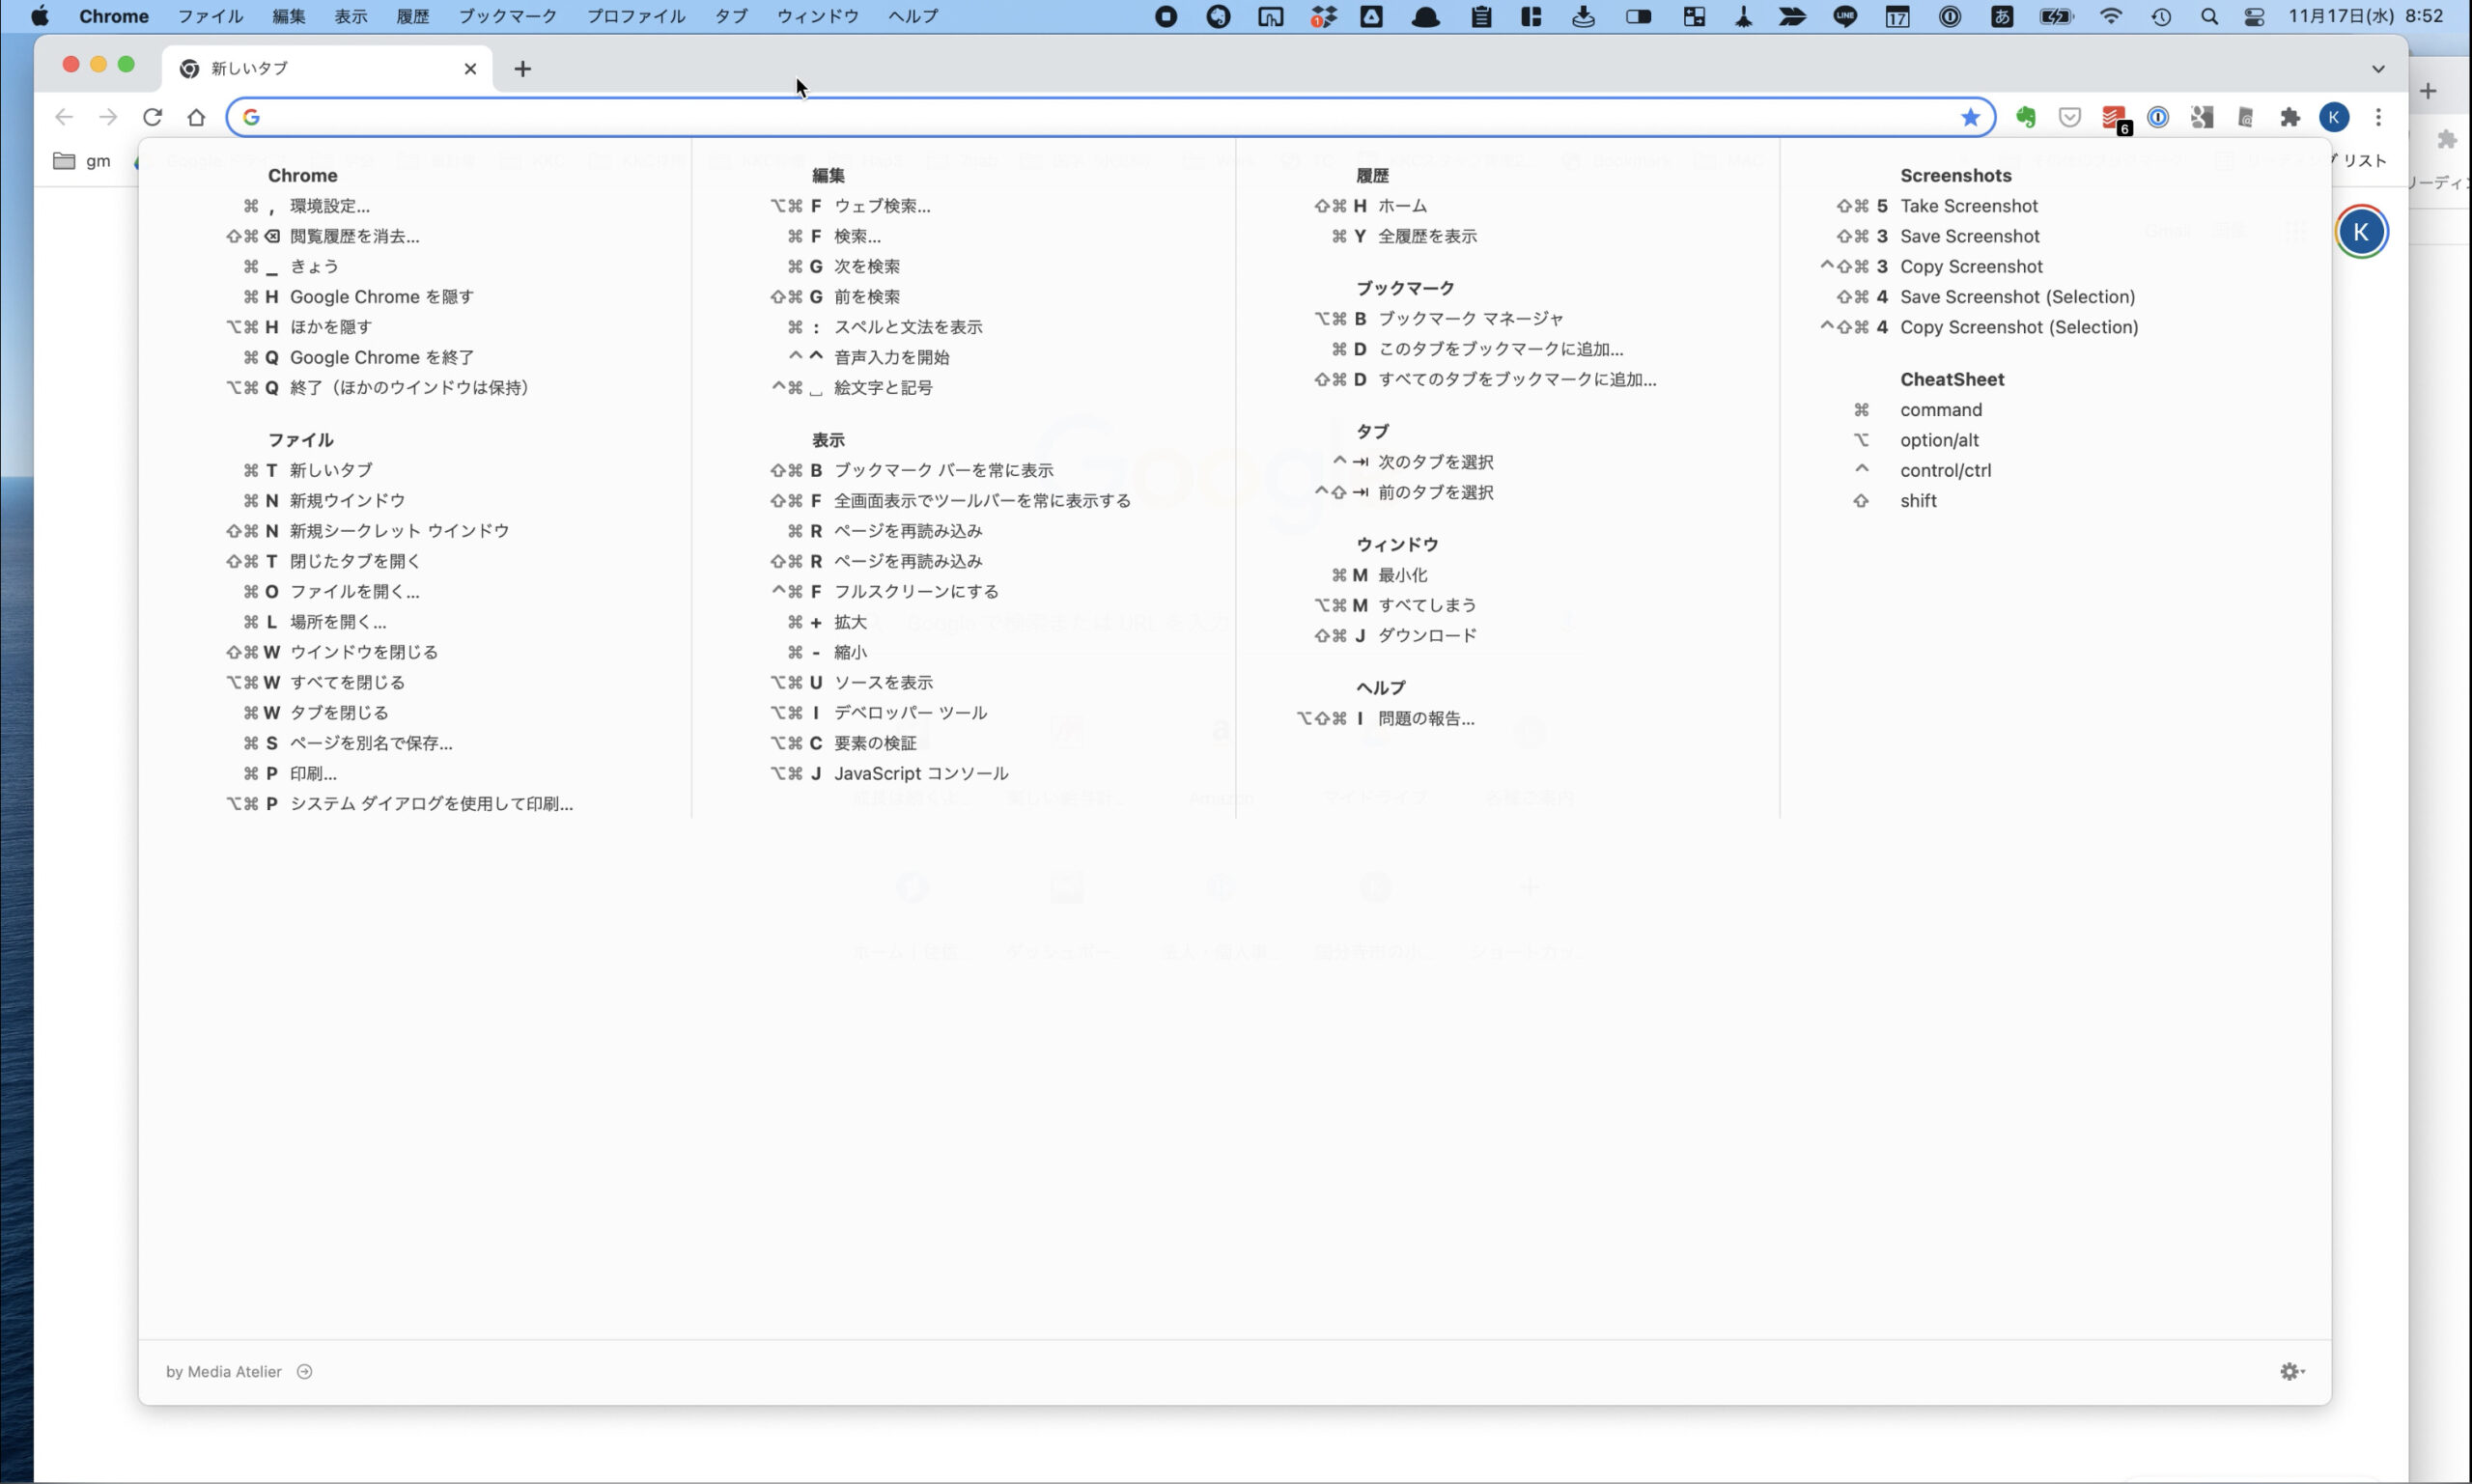
Task: Click the plus icon in the background window
Action: pos(2428,91)
